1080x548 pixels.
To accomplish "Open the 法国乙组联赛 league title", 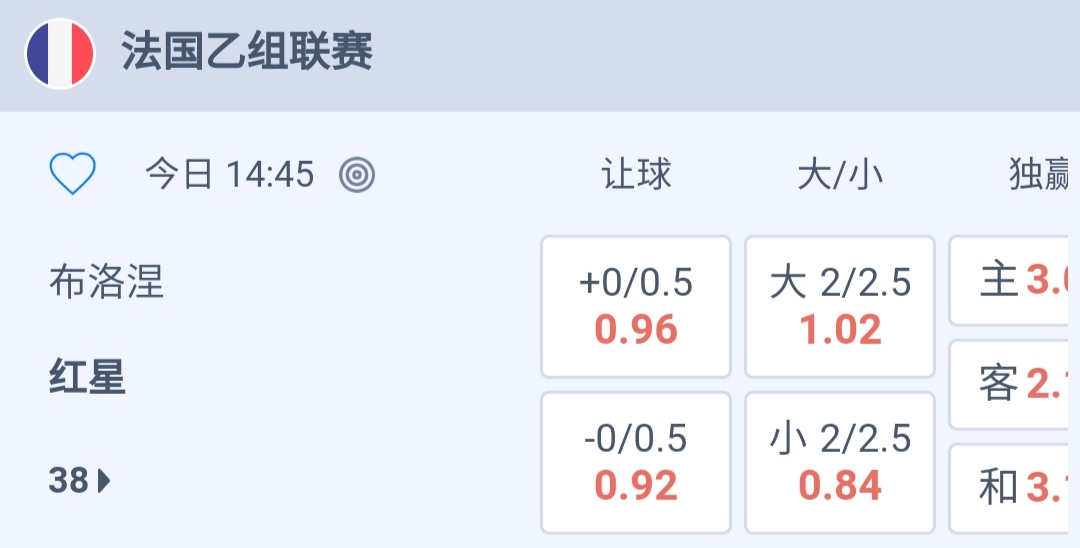I will coord(247,52).
